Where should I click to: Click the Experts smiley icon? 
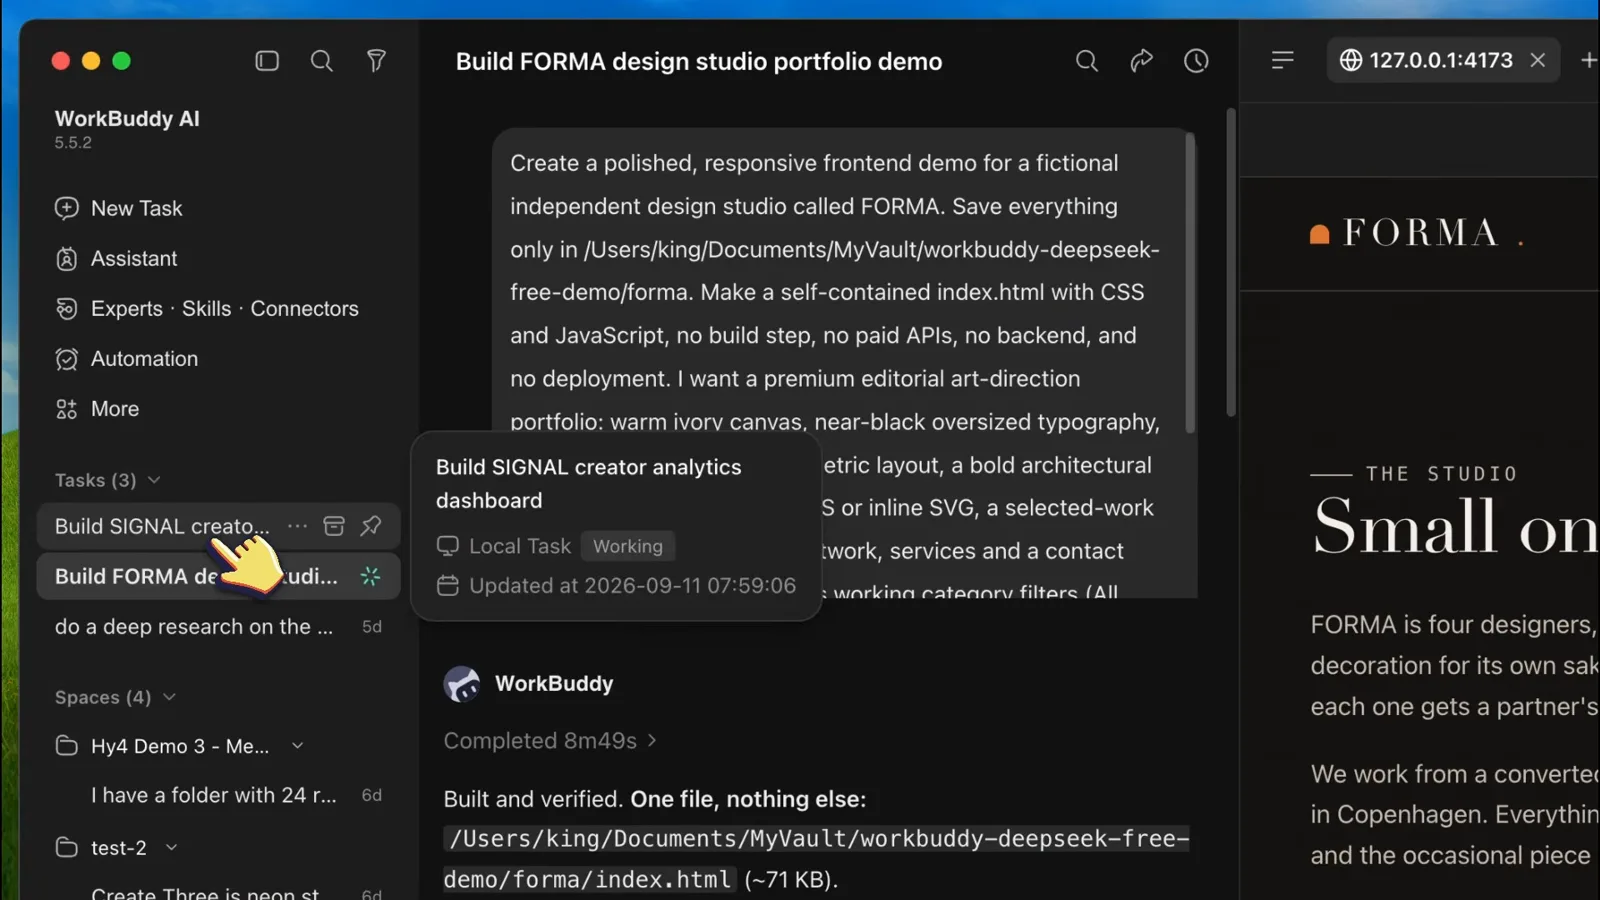pos(66,308)
